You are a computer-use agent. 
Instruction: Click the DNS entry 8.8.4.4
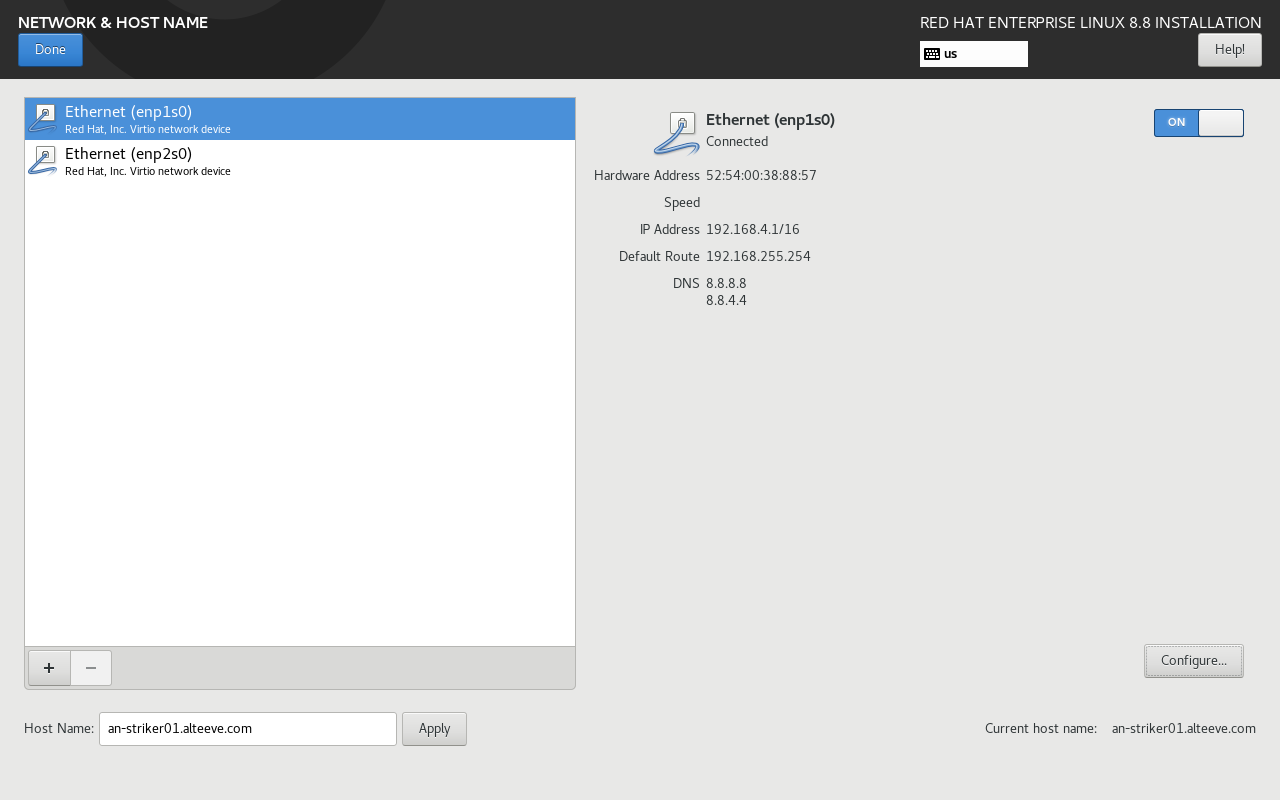click(726, 301)
